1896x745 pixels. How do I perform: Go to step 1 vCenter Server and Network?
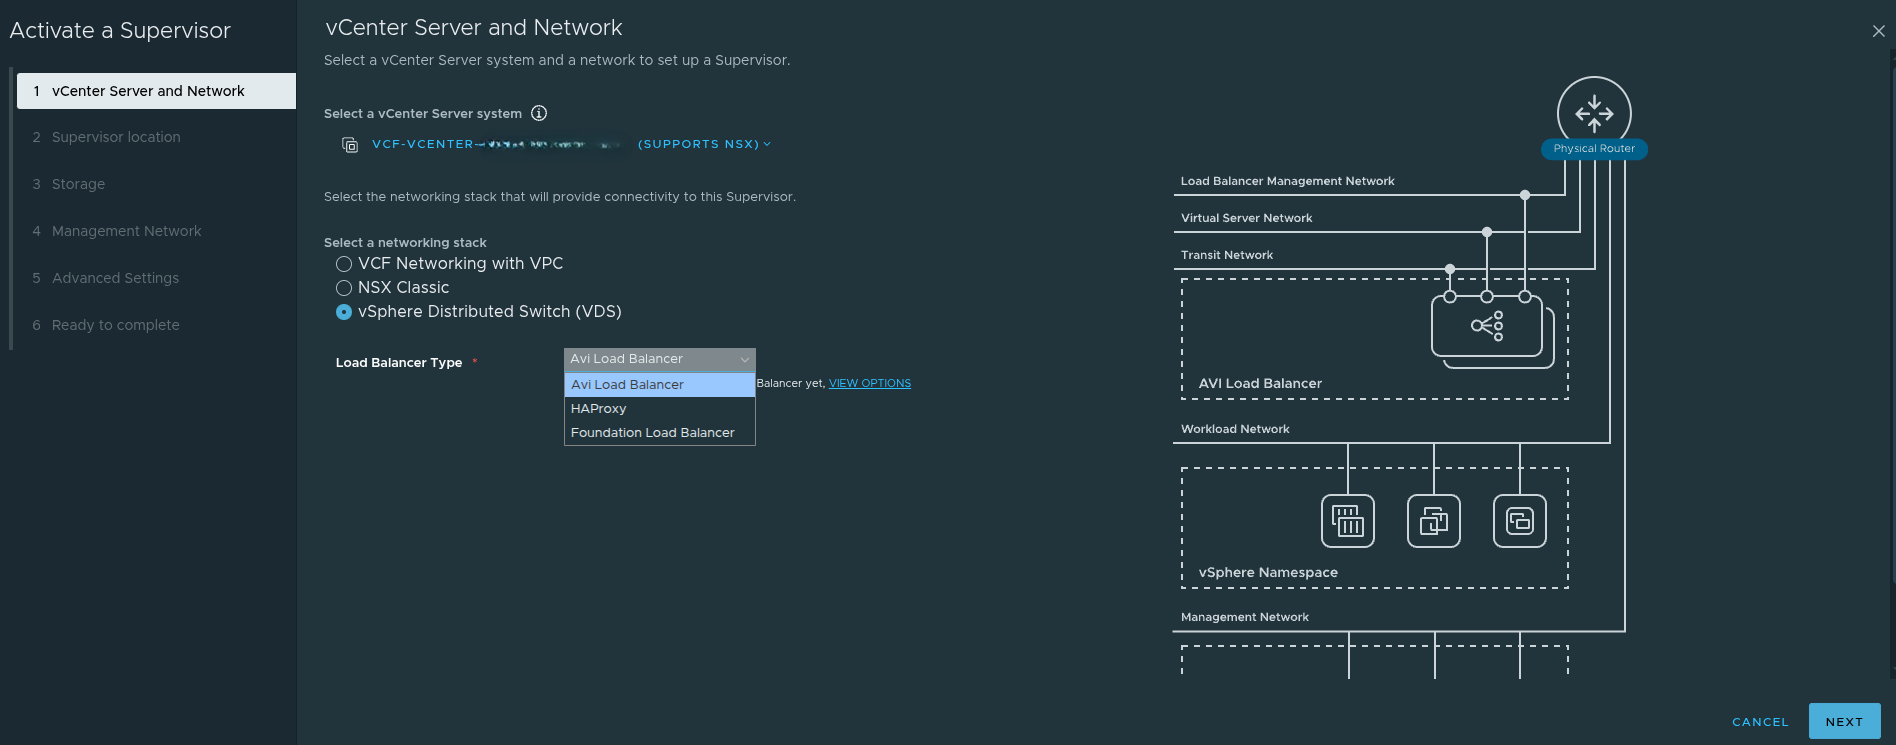coord(156,91)
